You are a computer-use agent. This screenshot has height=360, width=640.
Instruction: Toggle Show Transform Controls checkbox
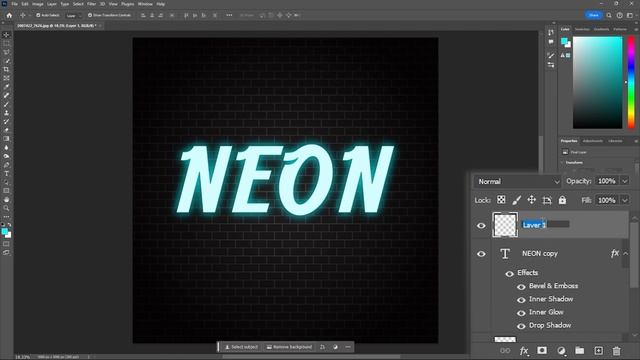tap(90, 15)
